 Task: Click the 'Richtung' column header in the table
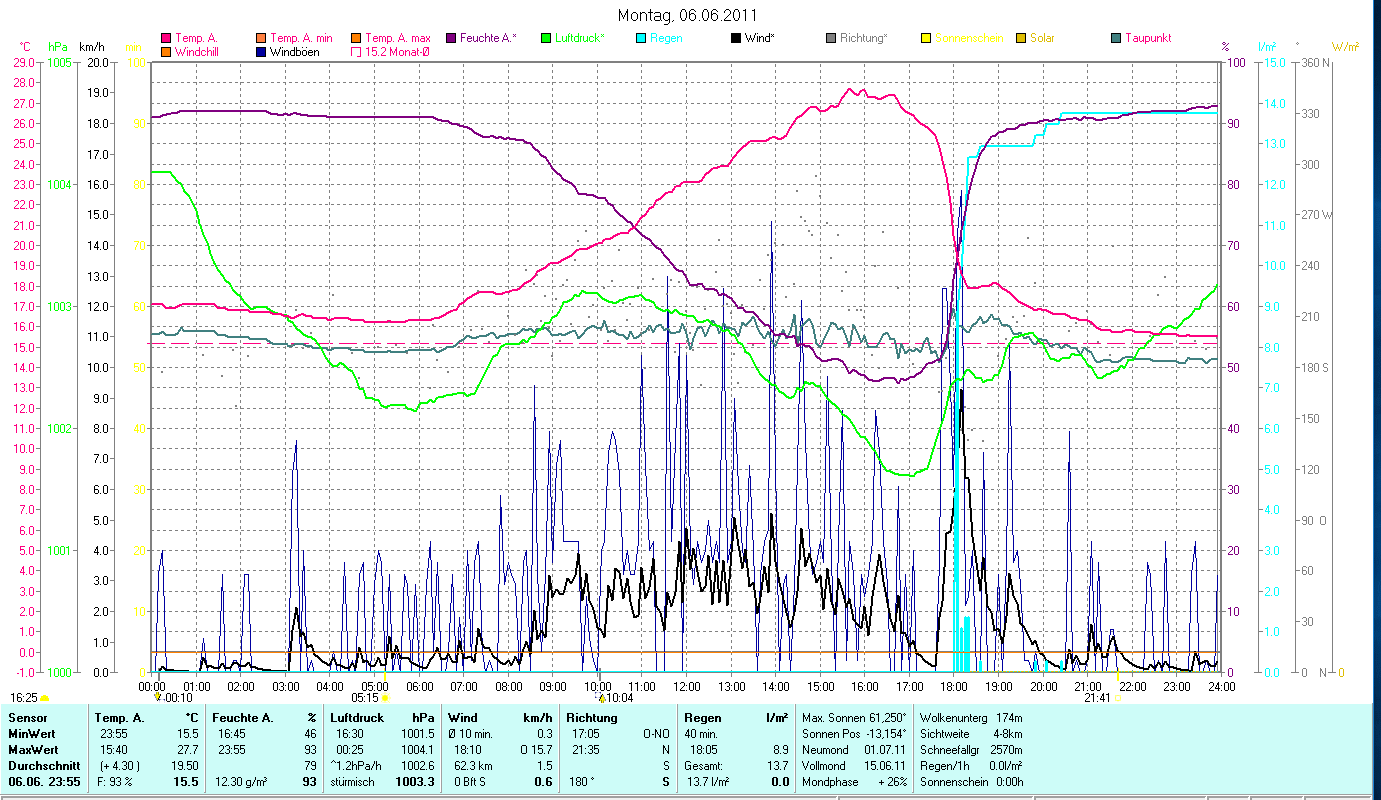pyautogui.click(x=591, y=718)
